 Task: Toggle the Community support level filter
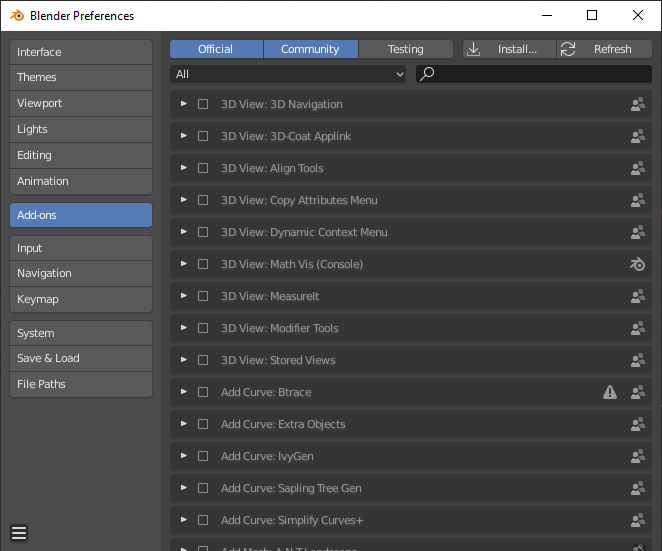point(311,49)
